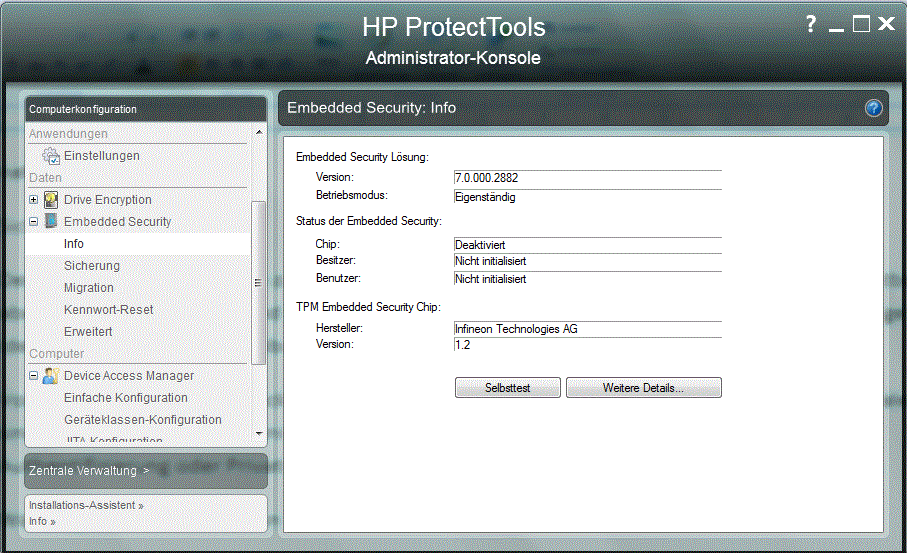Select Einstellungen in the navigation tree
The width and height of the screenshot is (907, 553).
[102, 156]
